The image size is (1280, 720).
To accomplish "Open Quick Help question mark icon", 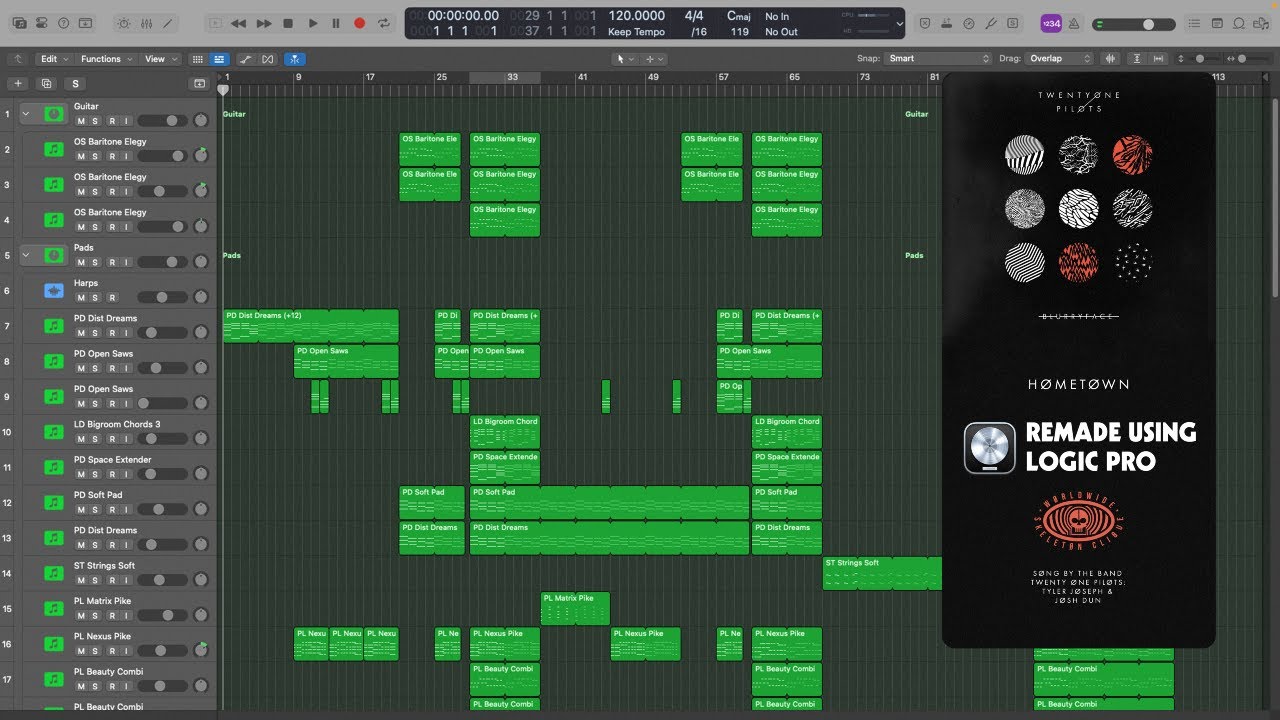I will pyautogui.click(x=65, y=23).
